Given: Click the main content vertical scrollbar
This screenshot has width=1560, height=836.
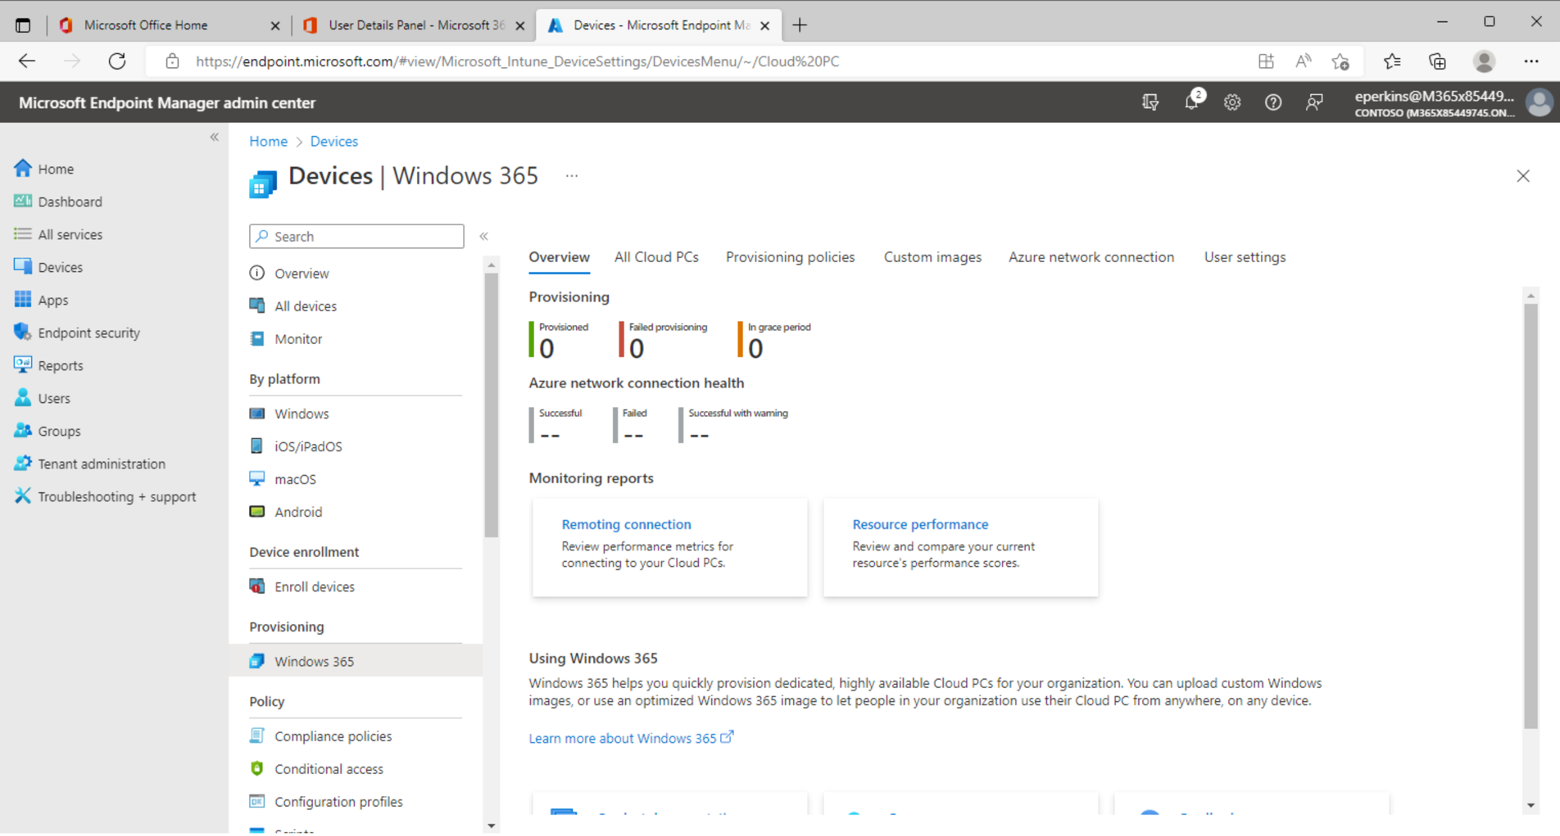Looking at the screenshot, I should (1531, 516).
